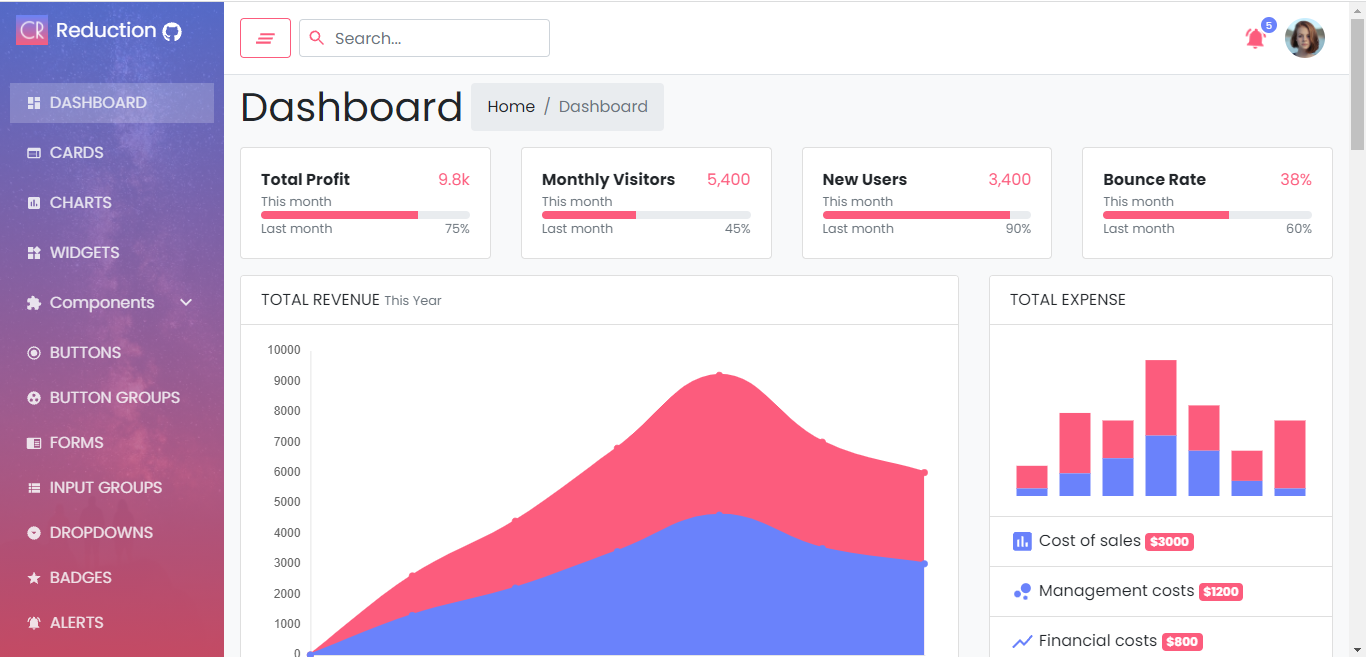Toggle the sidebar with the hamburger button
Screen dimensions: 1366x657
(265, 37)
